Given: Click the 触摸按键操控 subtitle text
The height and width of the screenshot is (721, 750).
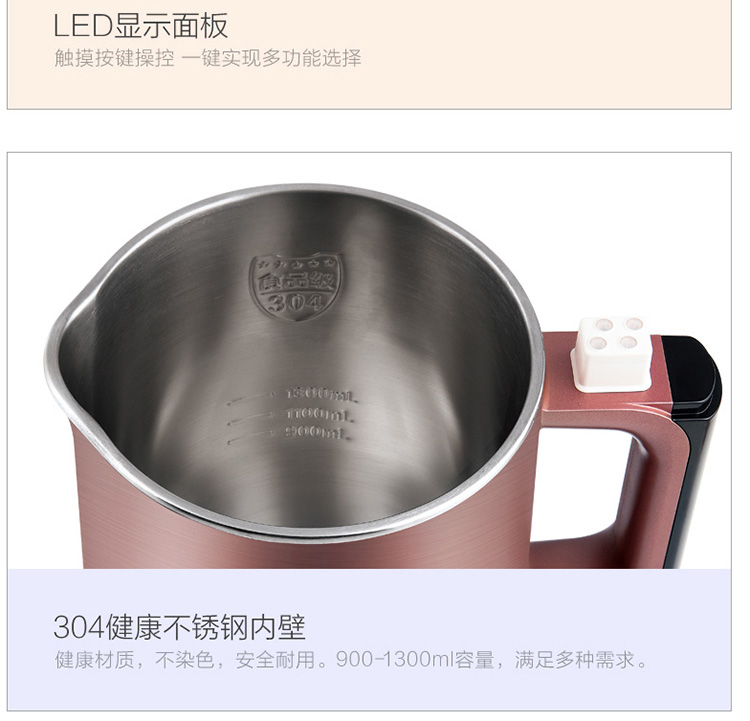Looking at the screenshot, I should tap(114, 58).
